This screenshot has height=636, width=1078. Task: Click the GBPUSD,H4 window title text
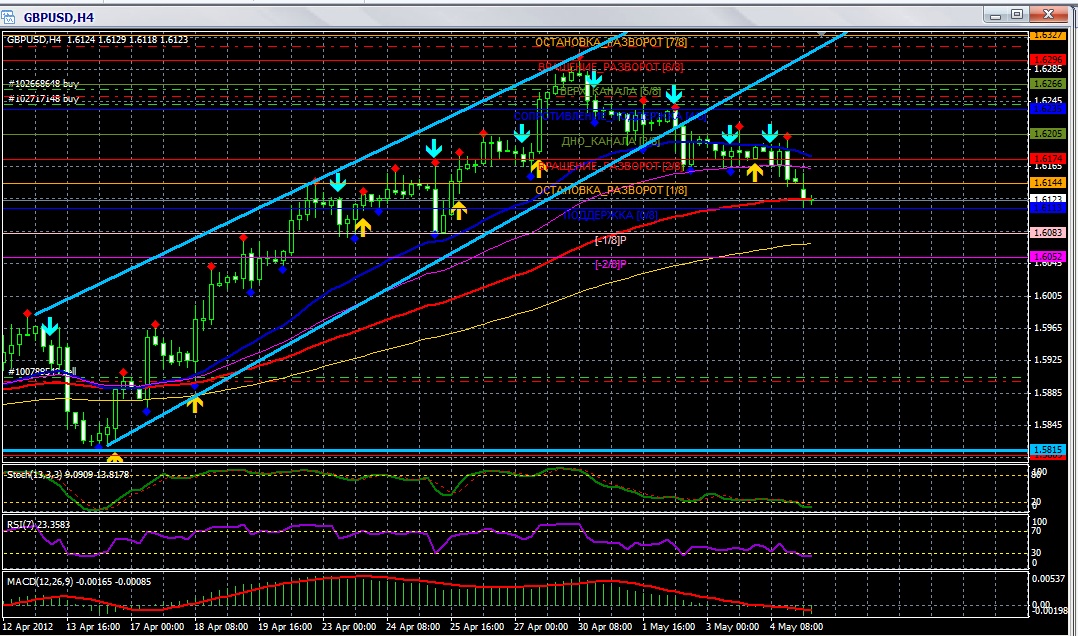point(58,18)
